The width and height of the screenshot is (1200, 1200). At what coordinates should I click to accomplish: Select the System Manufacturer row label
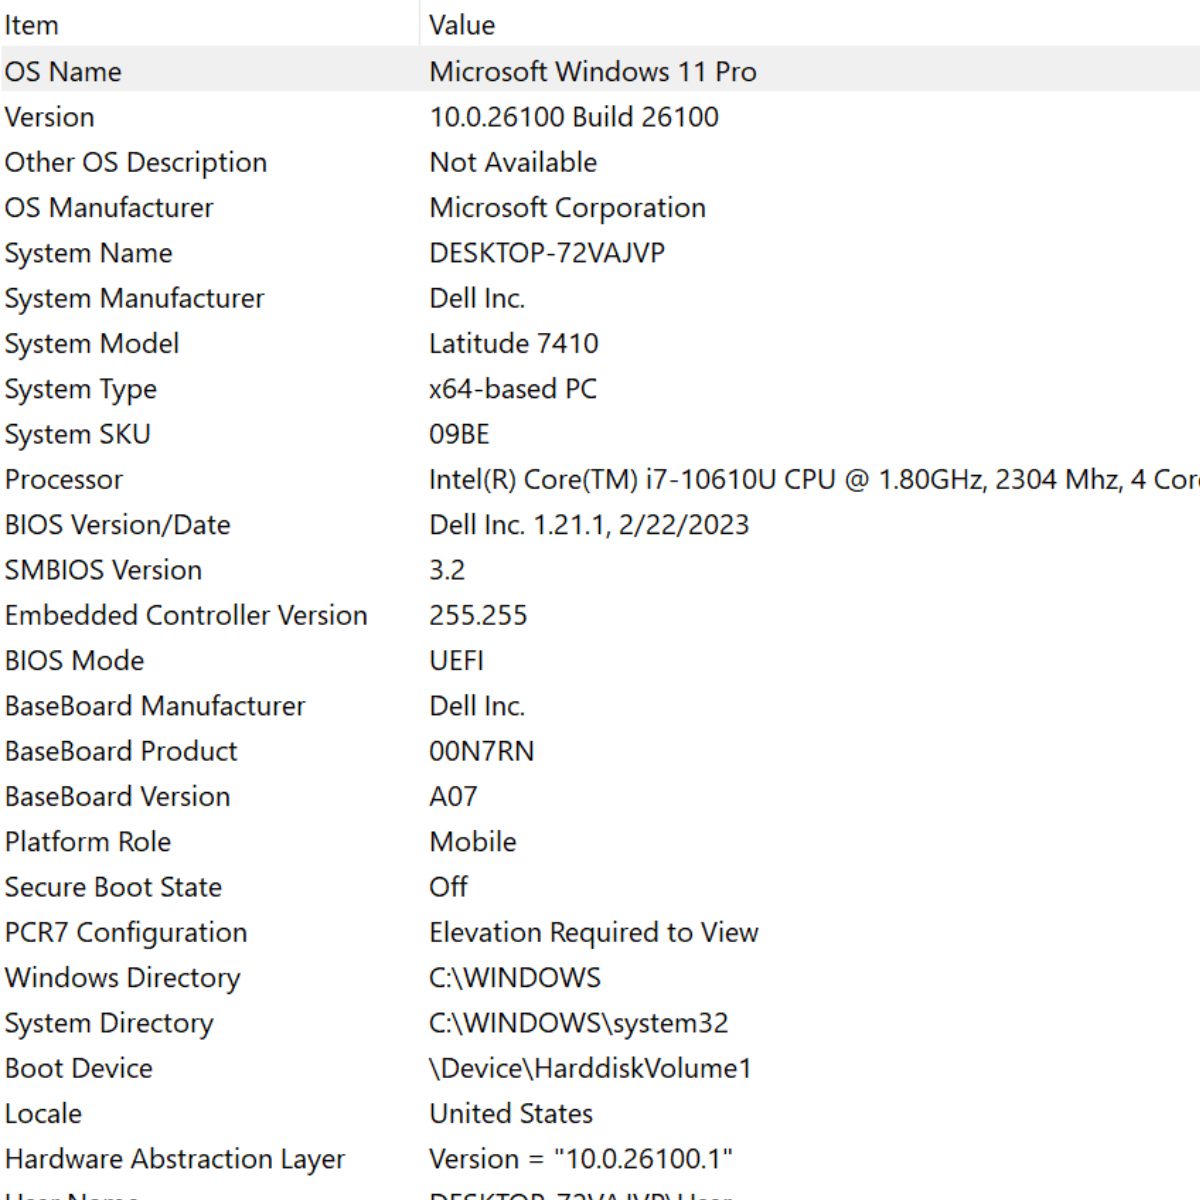pyautogui.click(x=134, y=298)
